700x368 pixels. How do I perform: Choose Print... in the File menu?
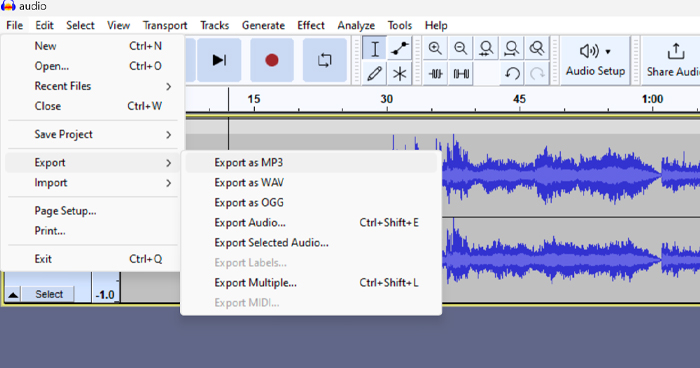[93, 231]
